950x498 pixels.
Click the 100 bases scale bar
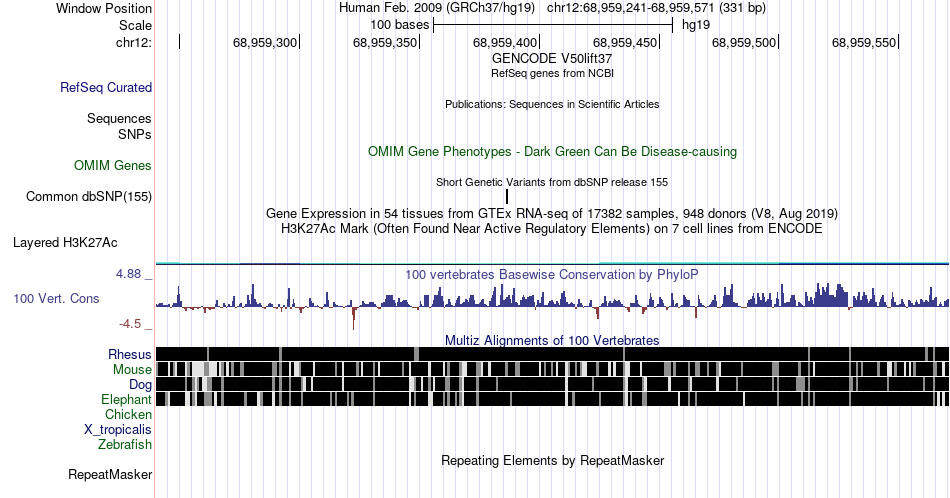pos(553,25)
